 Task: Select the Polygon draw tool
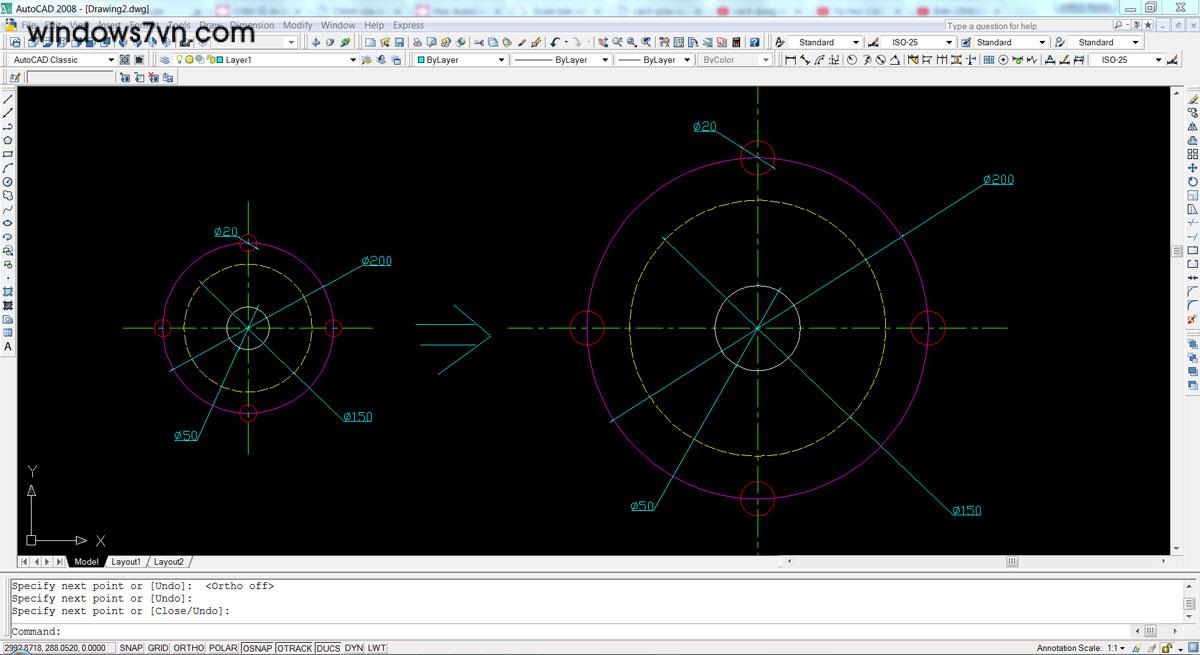point(8,140)
